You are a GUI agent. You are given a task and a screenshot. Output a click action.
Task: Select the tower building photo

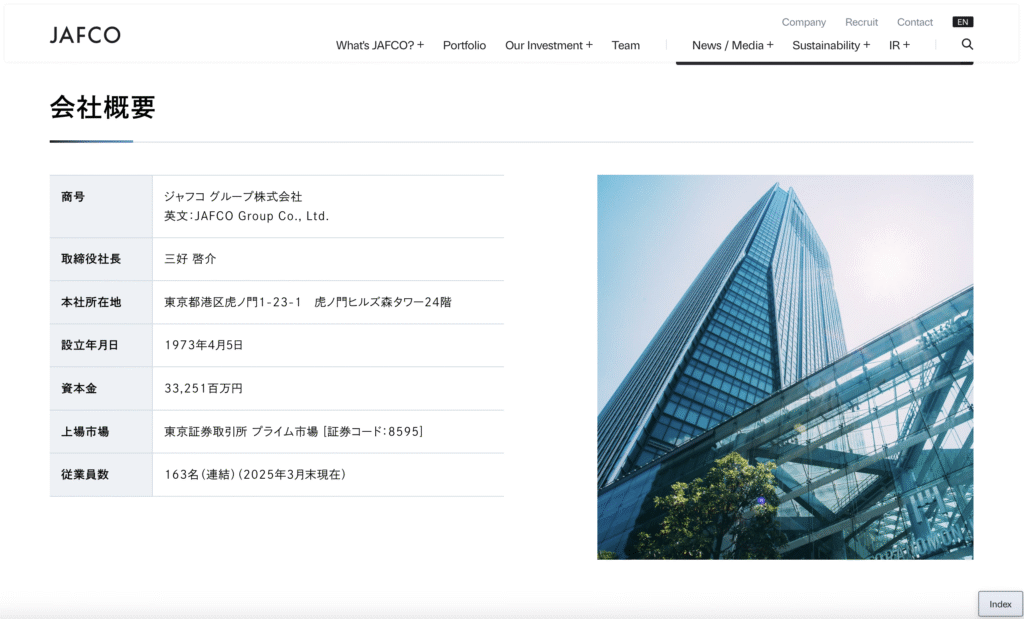pos(785,367)
